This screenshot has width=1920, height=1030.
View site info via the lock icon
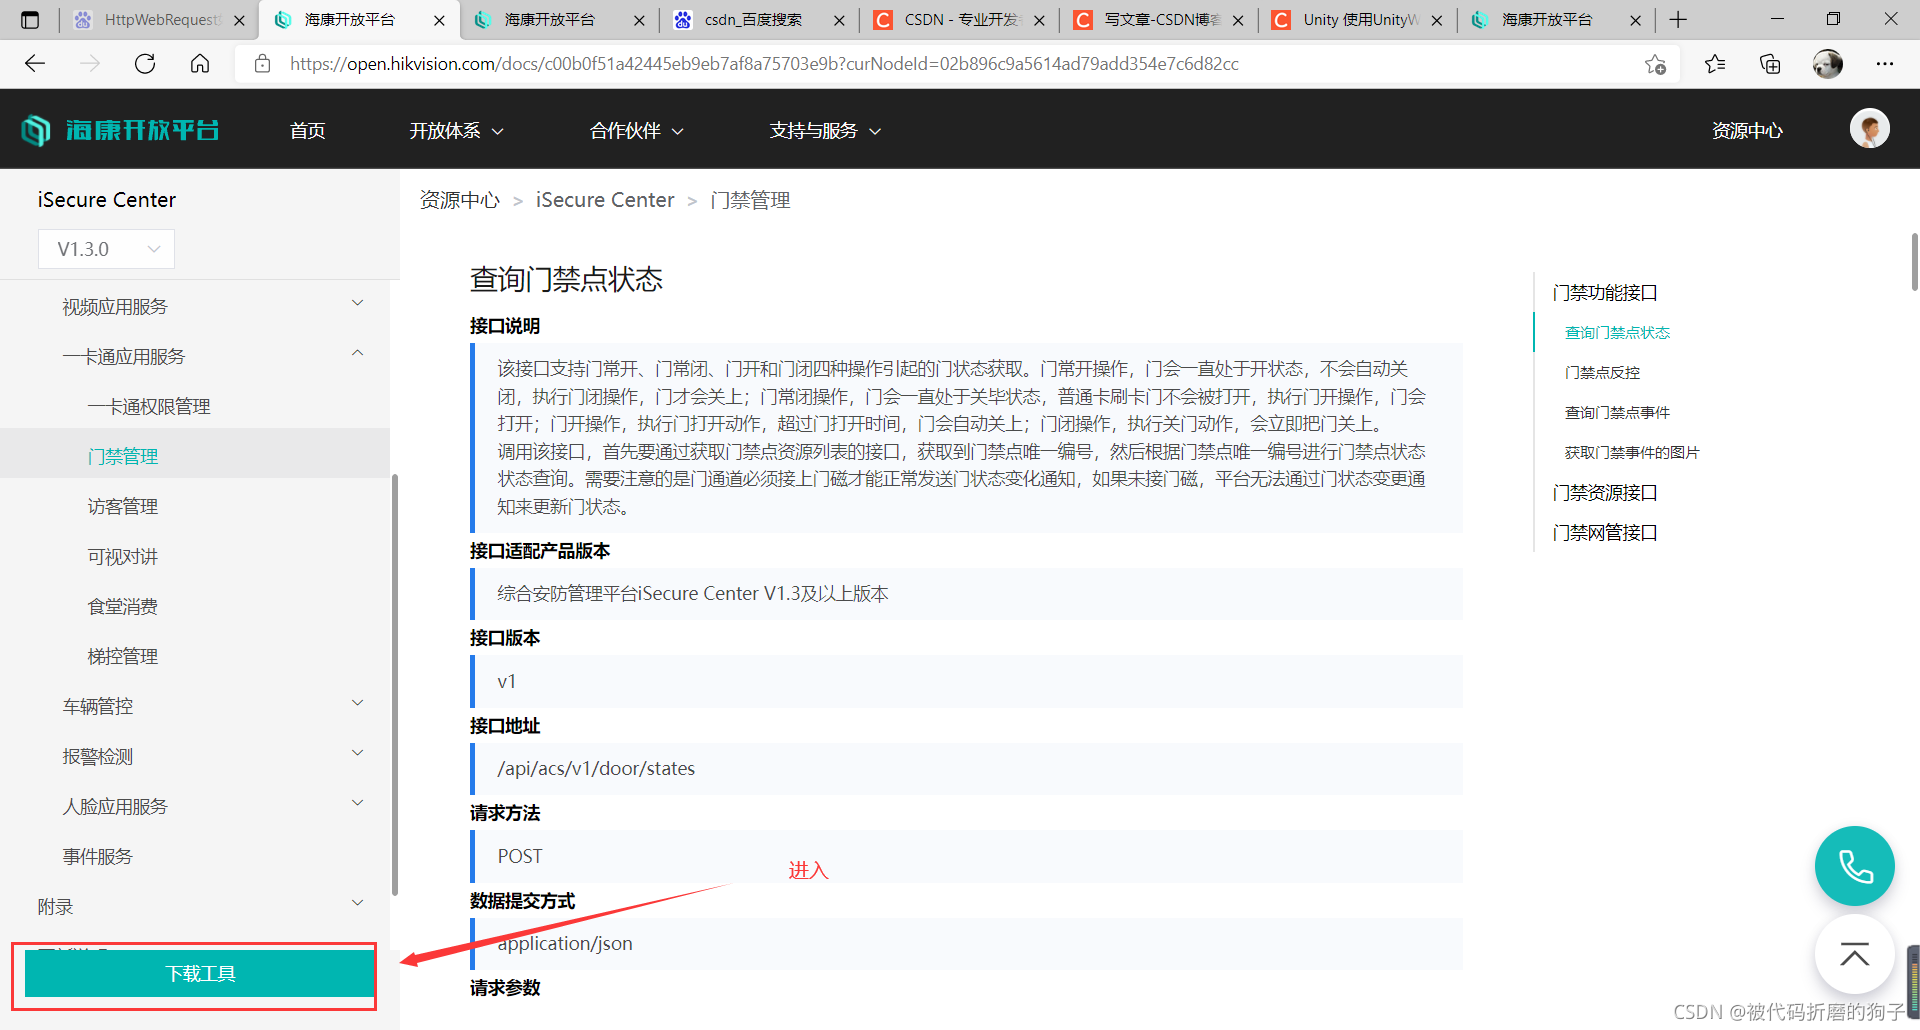(263, 64)
